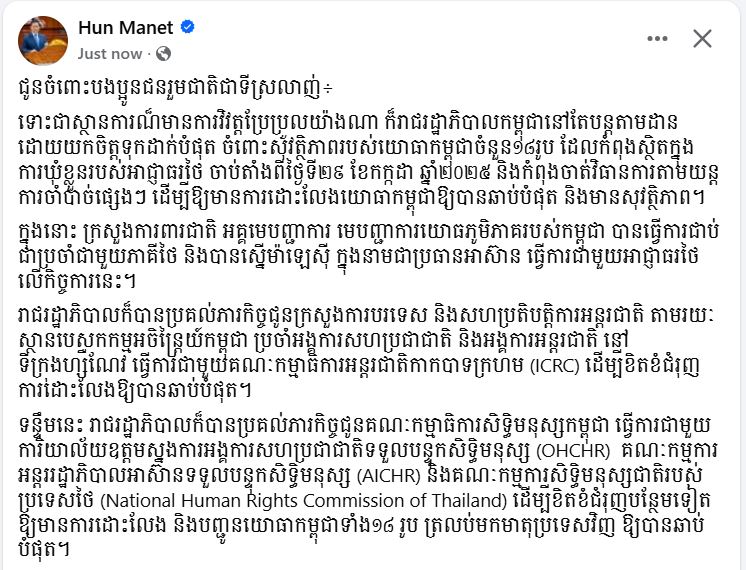
Task: Click the word ទន្ទឹមនេះ starting the last paragraph
Action: tap(52, 425)
